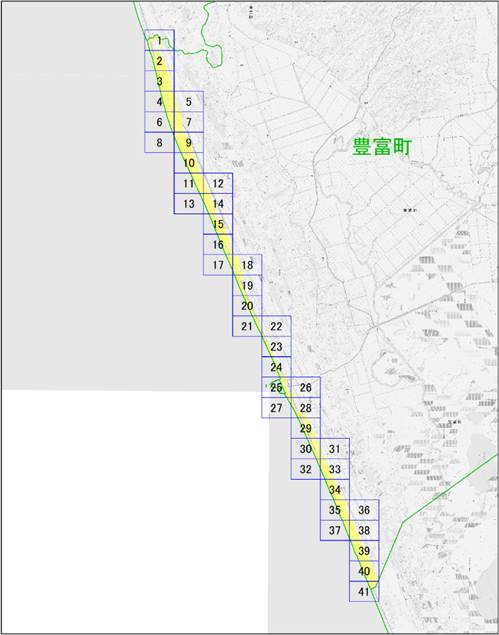Image resolution: width=499 pixels, height=635 pixels.
Task: Open map section 16
Action: [218, 245]
